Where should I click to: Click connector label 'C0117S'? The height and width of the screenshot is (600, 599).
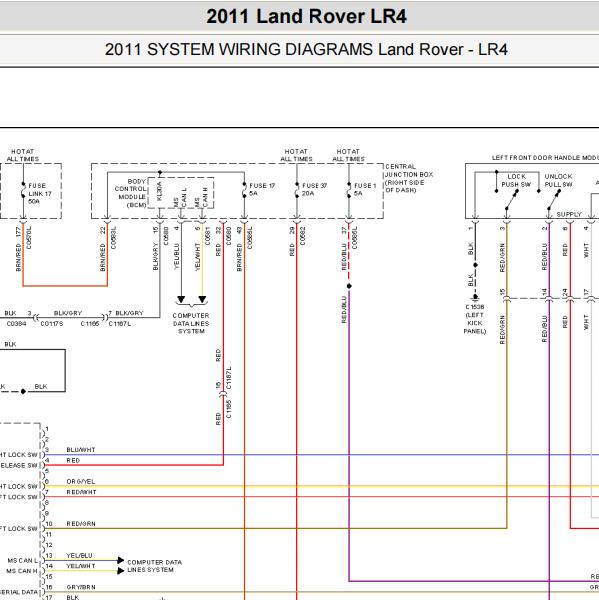tap(52, 324)
